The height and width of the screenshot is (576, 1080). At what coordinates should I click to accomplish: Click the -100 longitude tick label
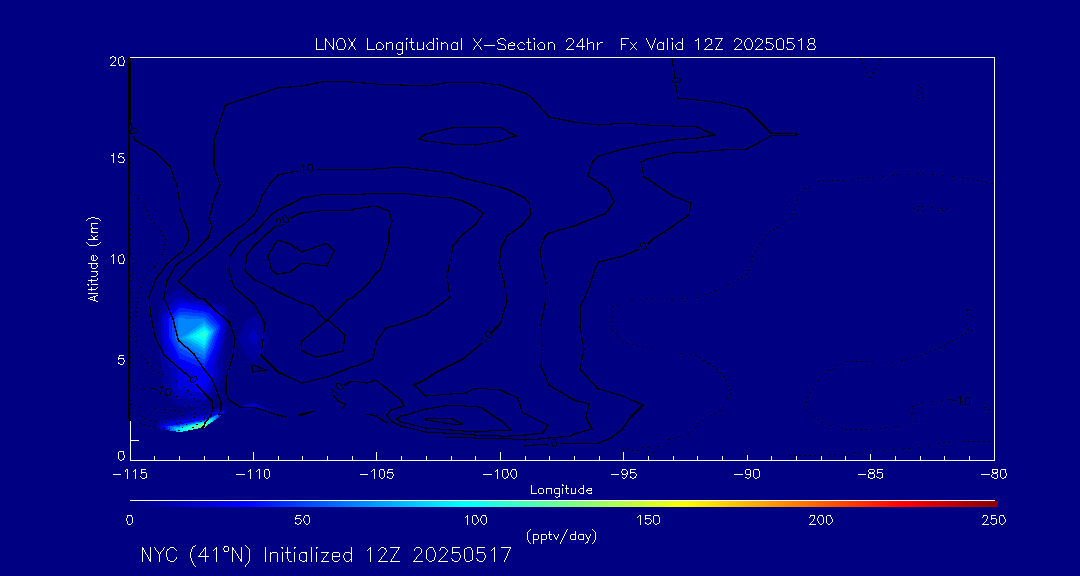pyautogui.click(x=500, y=473)
